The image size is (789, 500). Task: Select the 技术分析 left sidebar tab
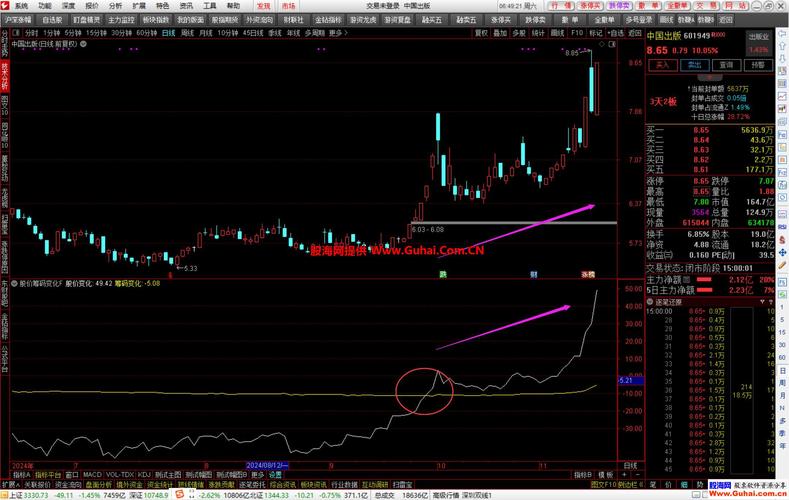click(x=5, y=76)
